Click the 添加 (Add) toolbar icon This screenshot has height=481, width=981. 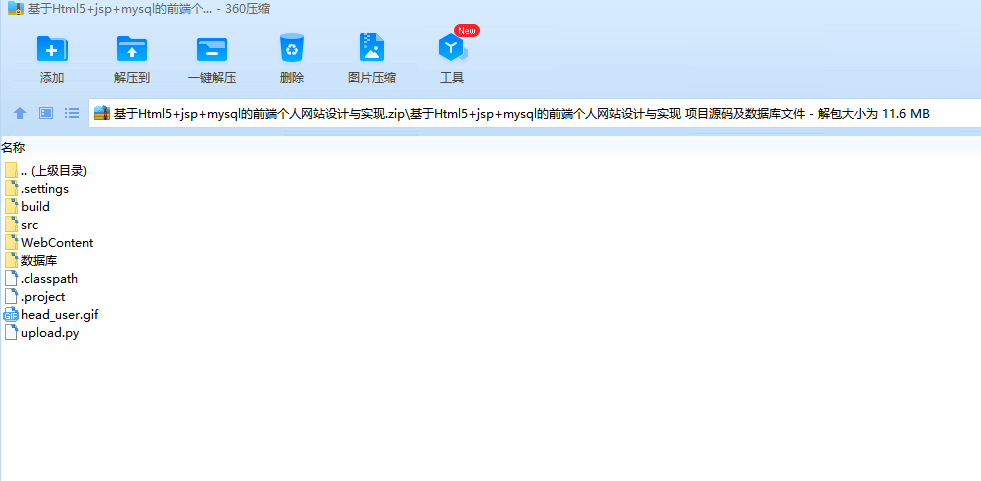click(52, 49)
